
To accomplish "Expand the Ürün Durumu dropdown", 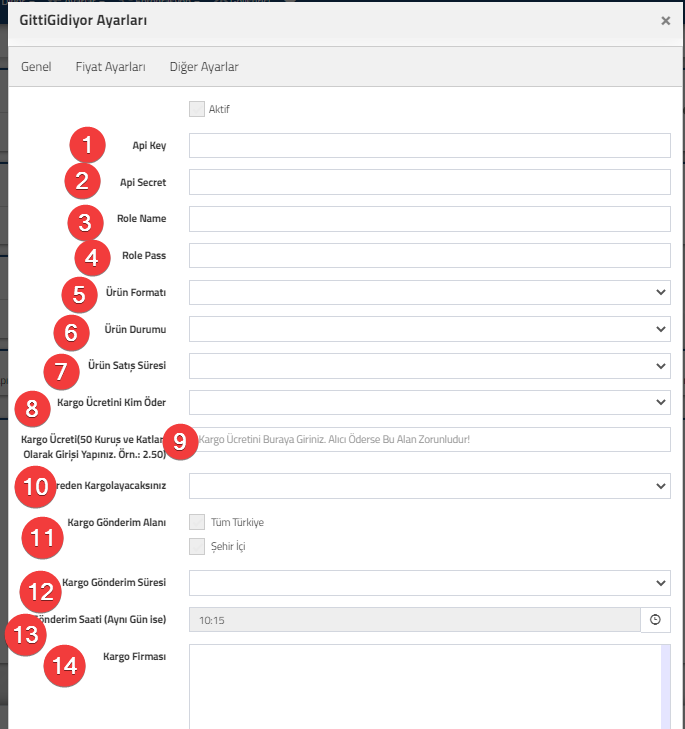I will coord(430,329).
